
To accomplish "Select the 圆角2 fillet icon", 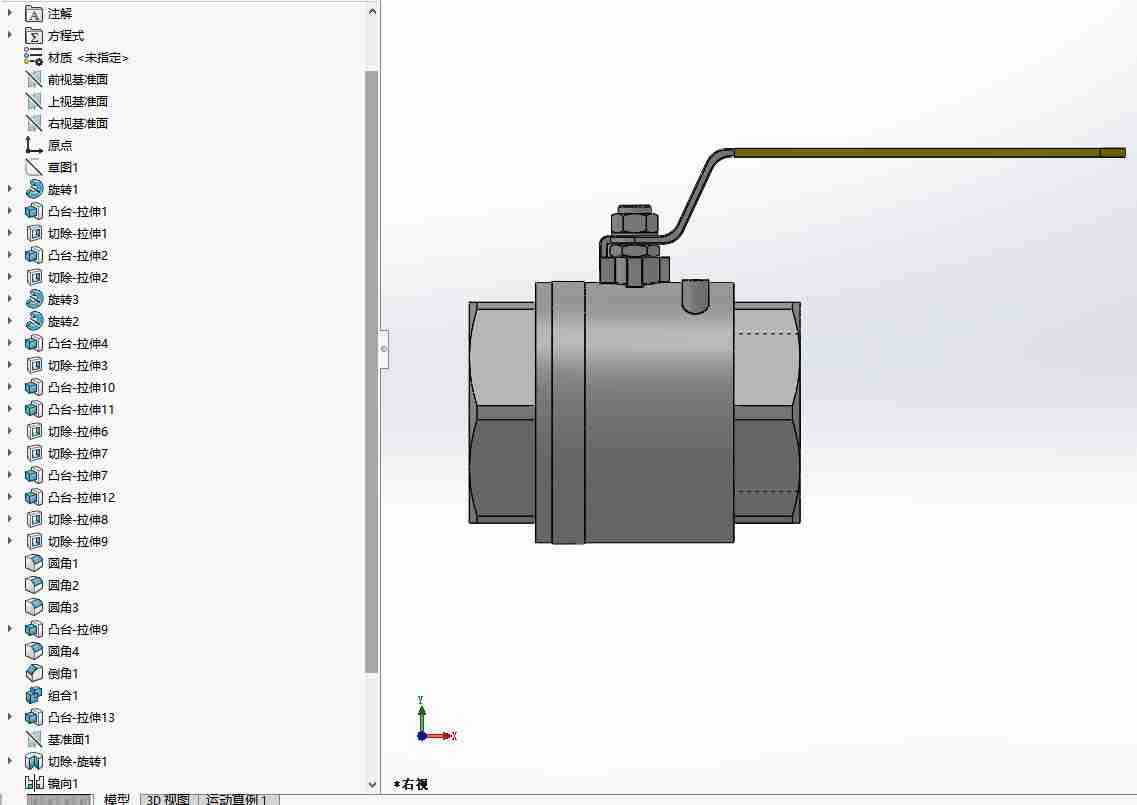I will pyautogui.click(x=33, y=585).
